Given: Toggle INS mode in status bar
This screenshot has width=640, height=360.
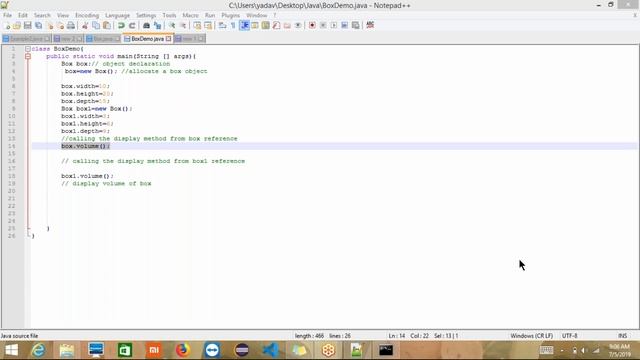Looking at the screenshot, I should [622, 336].
